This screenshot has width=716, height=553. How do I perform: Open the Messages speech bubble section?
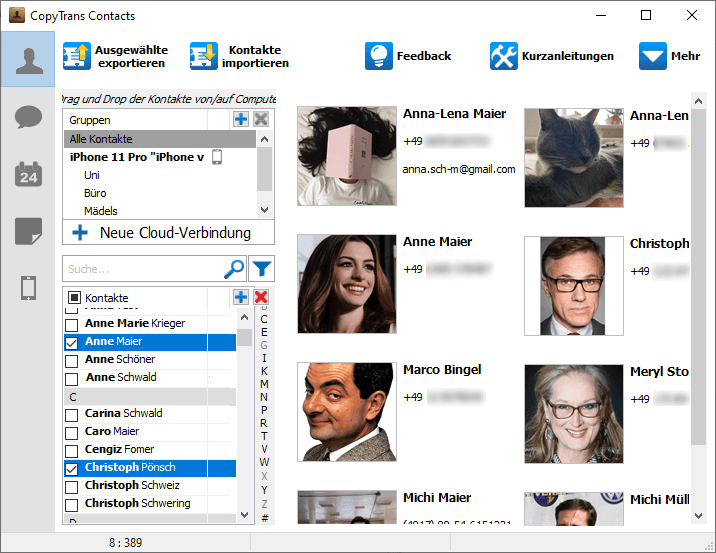(28, 117)
